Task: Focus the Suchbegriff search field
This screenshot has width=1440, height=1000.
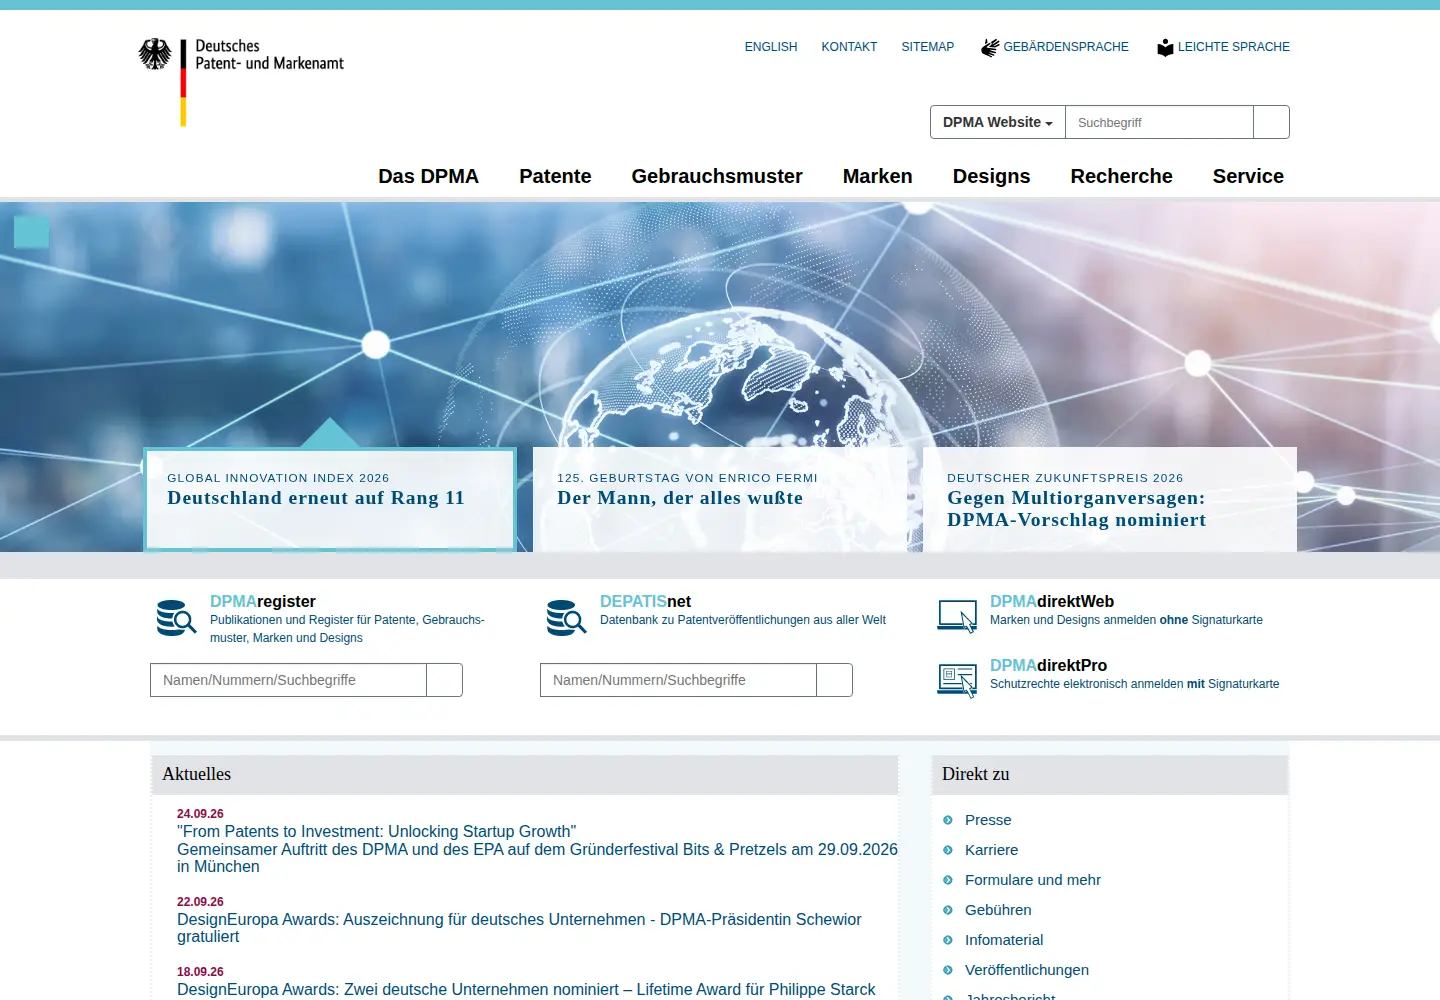Action: coord(1159,122)
